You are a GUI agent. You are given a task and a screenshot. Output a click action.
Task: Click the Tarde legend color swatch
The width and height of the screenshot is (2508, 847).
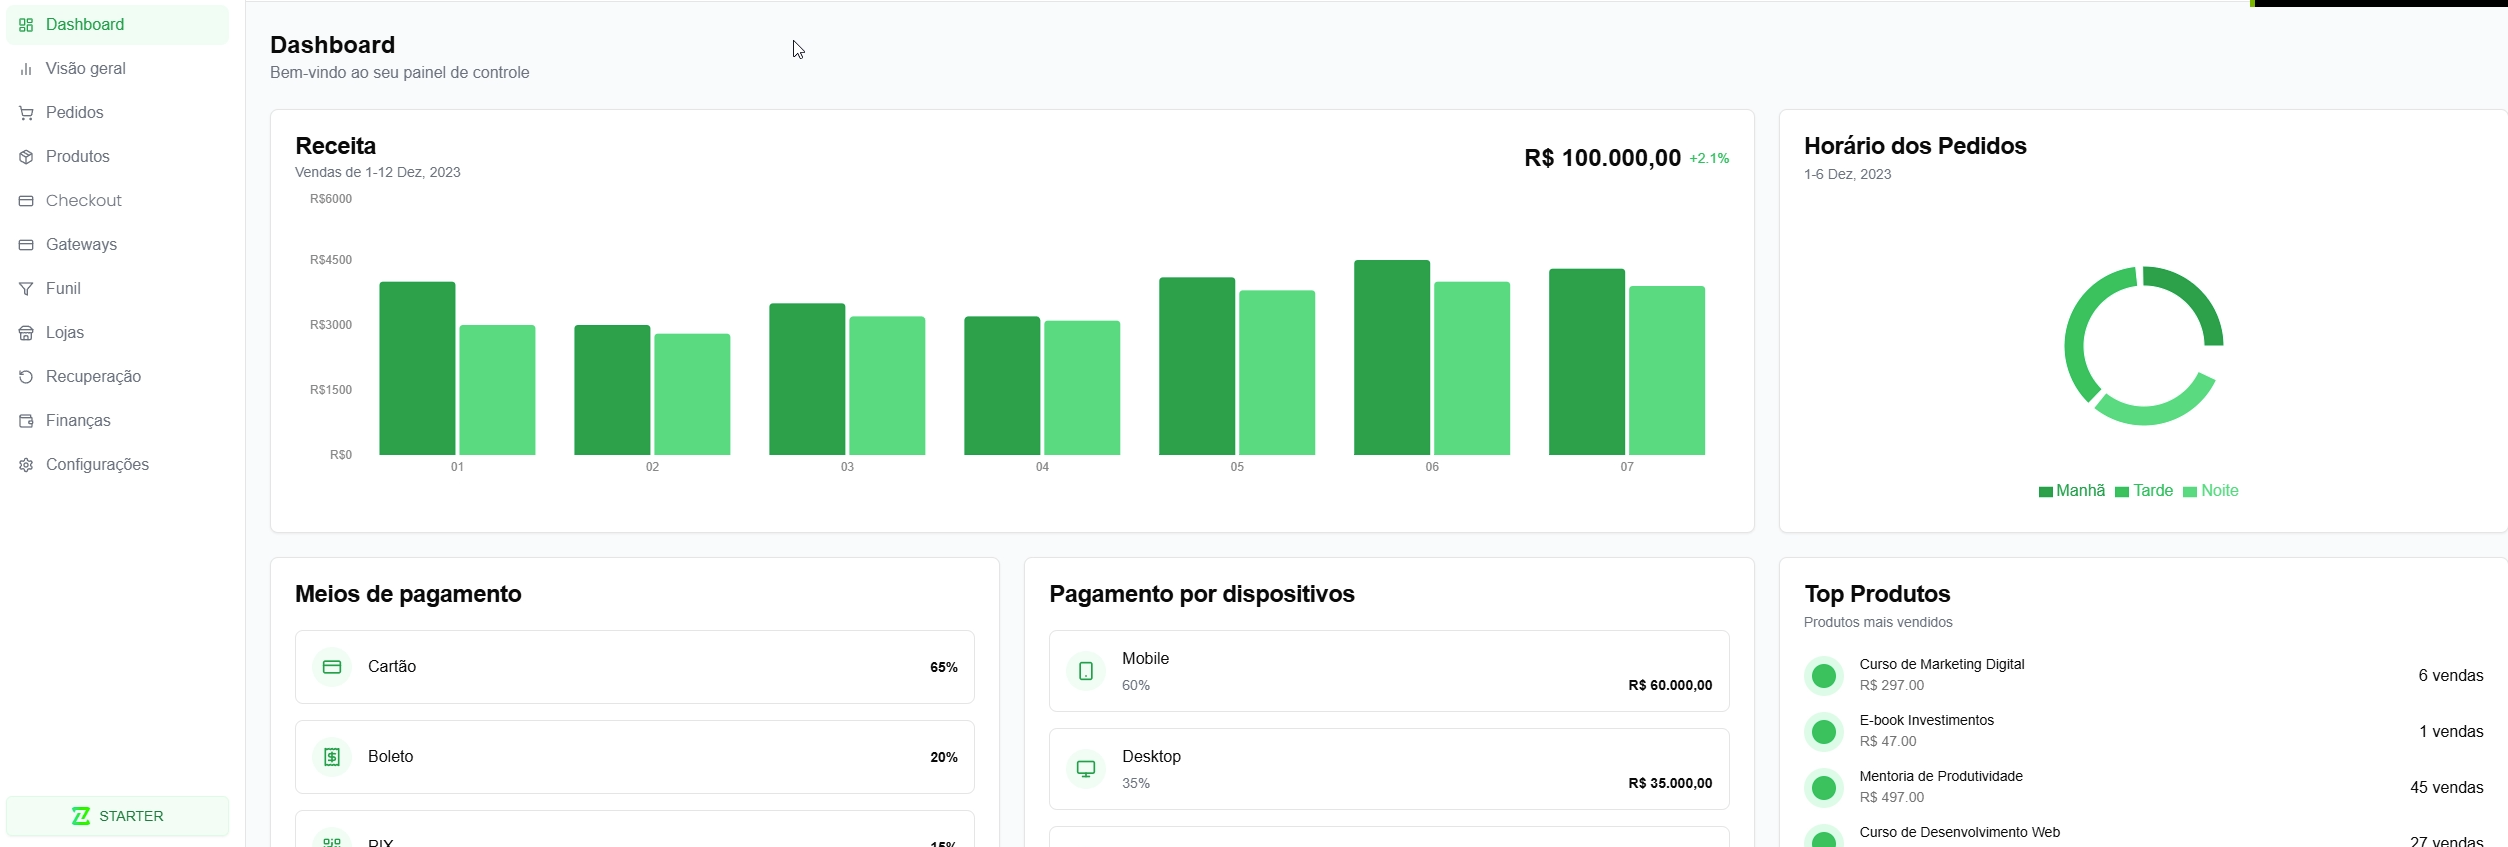click(2122, 492)
